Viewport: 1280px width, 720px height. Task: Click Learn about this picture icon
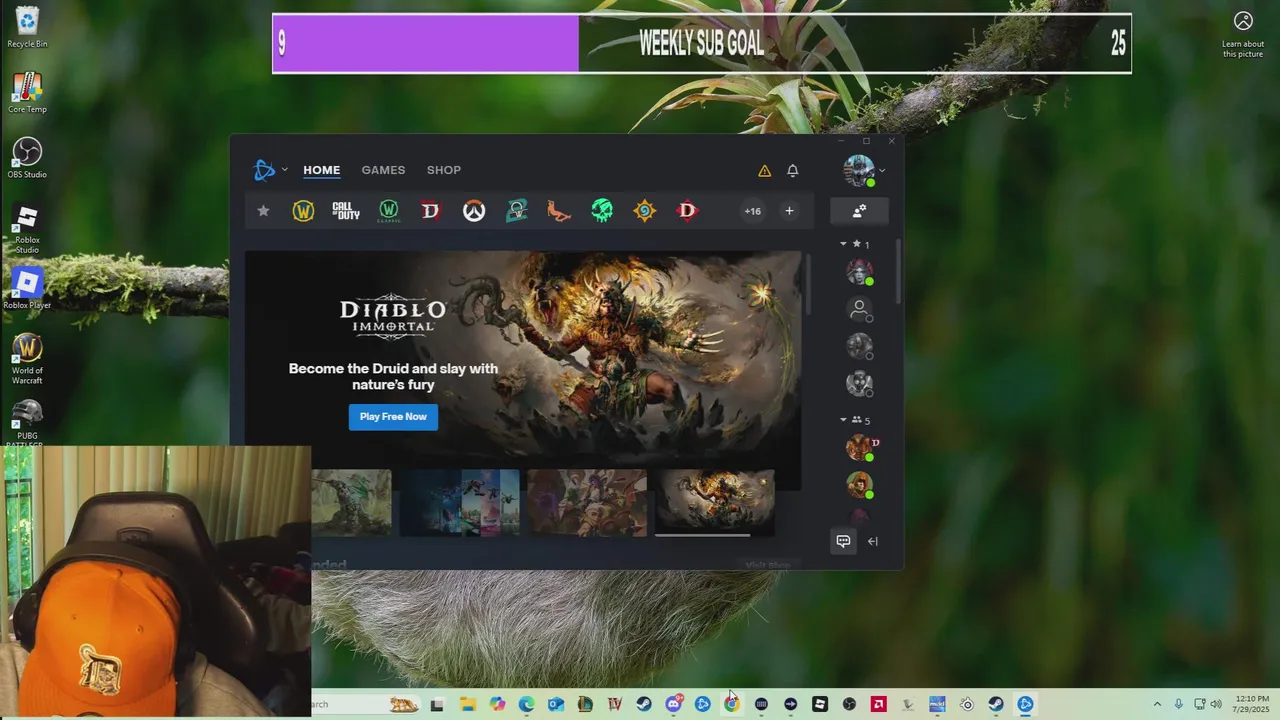point(1243,34)
